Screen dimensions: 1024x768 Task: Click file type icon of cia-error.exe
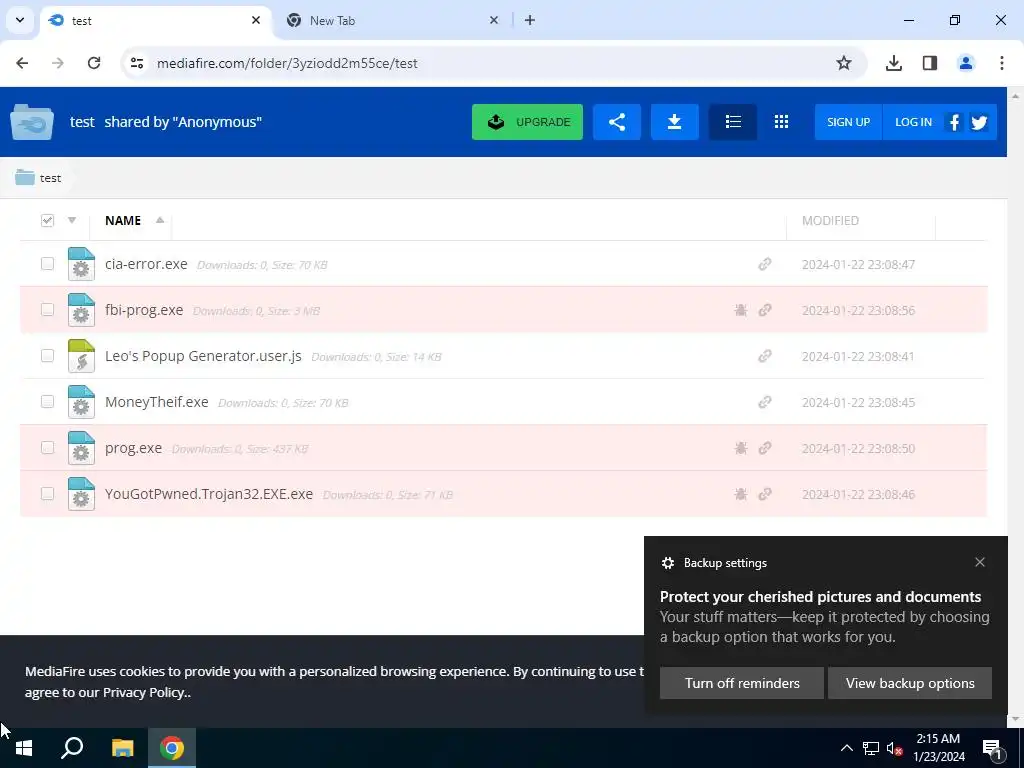81,264
